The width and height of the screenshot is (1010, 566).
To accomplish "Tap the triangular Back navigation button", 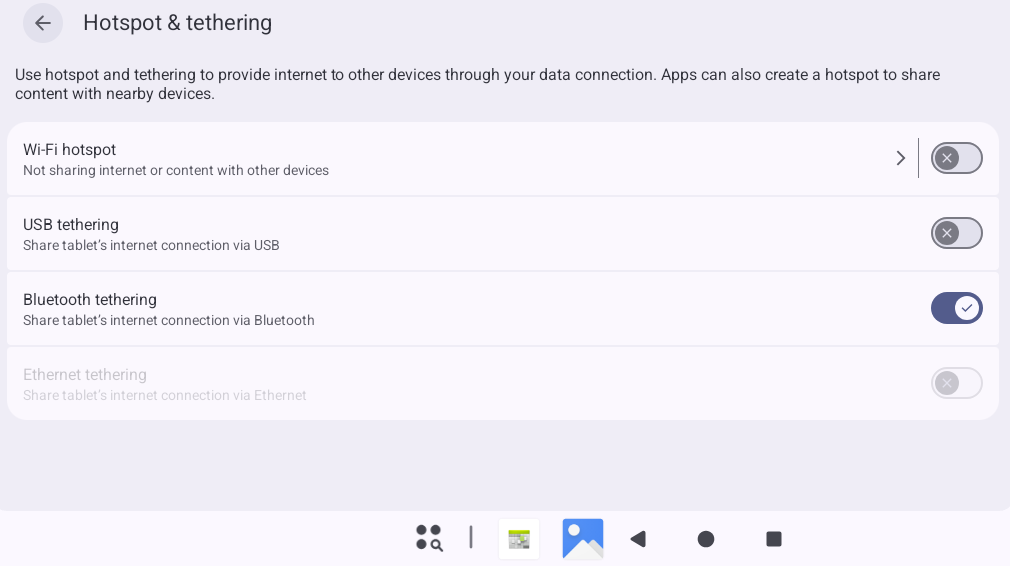I will [638, 539].
